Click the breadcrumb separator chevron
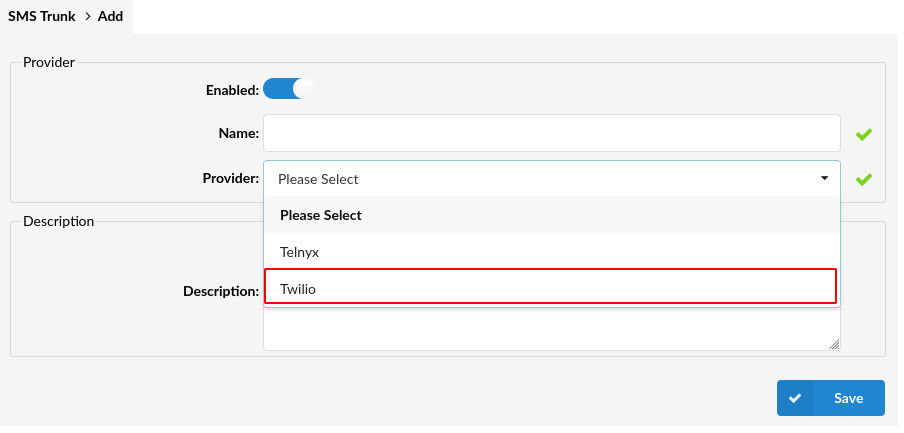Screen dimensions: 904x433 (x=87, y=16)
